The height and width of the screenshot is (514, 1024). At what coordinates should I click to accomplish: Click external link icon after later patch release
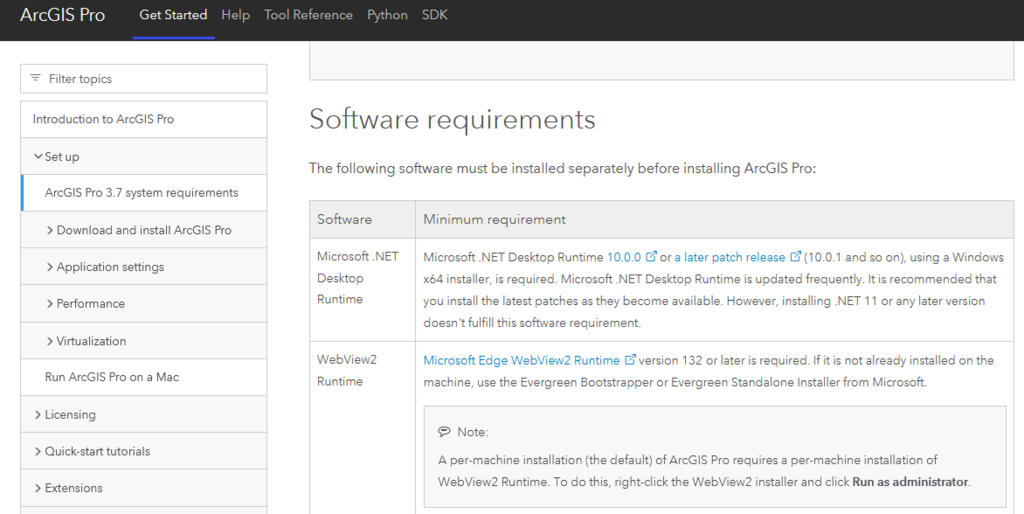tap(795, 257)
